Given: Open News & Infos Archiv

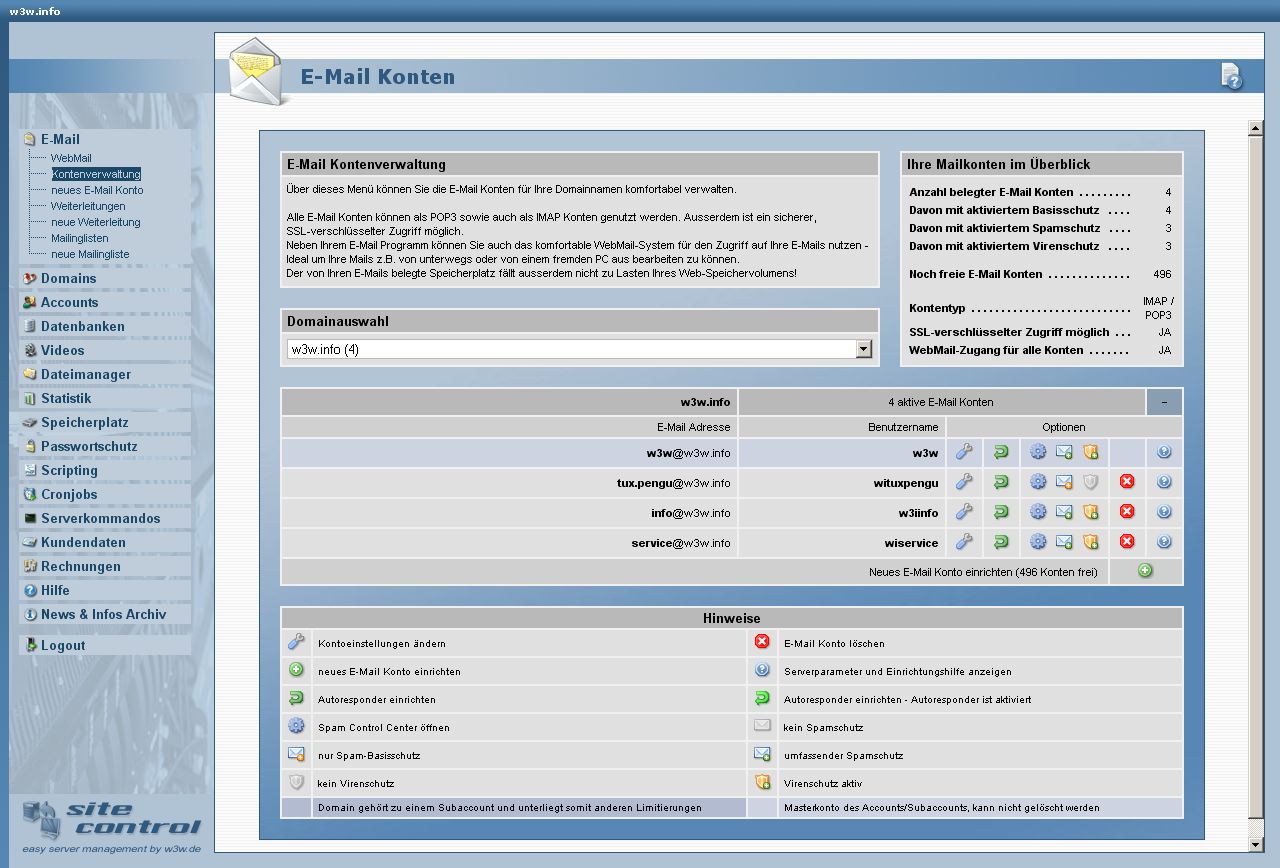Looking at the screenshot, I should [x=105, y=614].
